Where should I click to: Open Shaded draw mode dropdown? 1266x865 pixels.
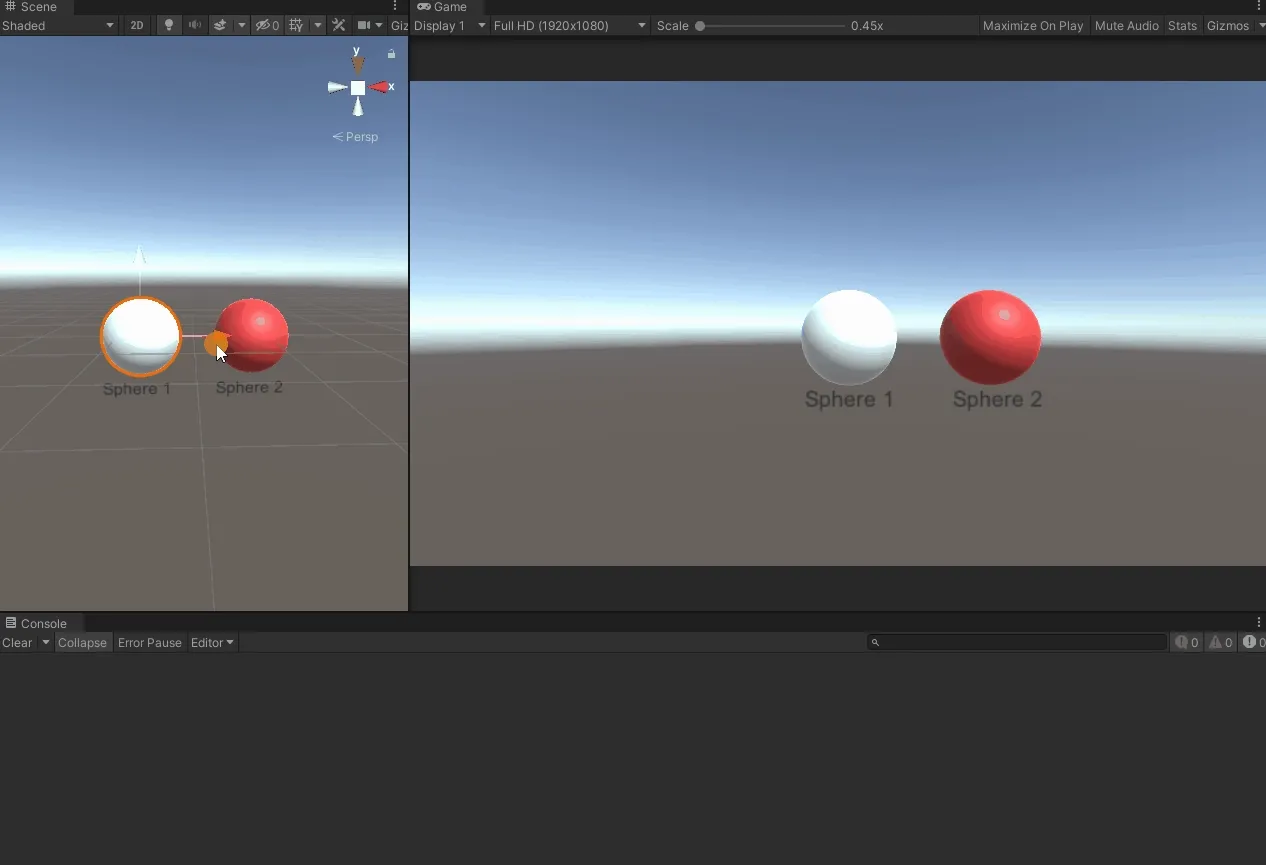coord(58,25)
